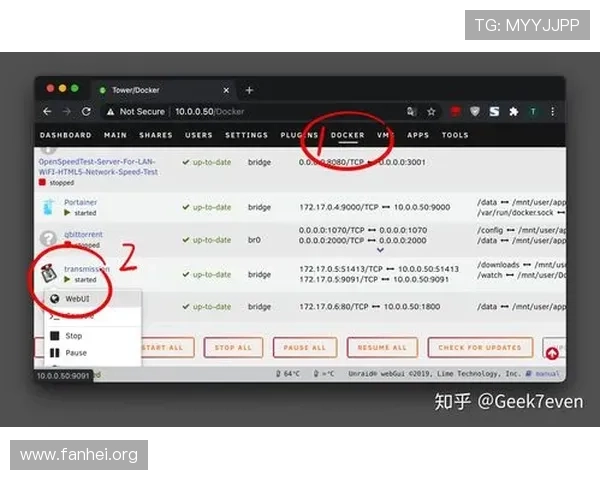Open the Dashboard menu
This screenshot has height=480, width=600.
65,135
